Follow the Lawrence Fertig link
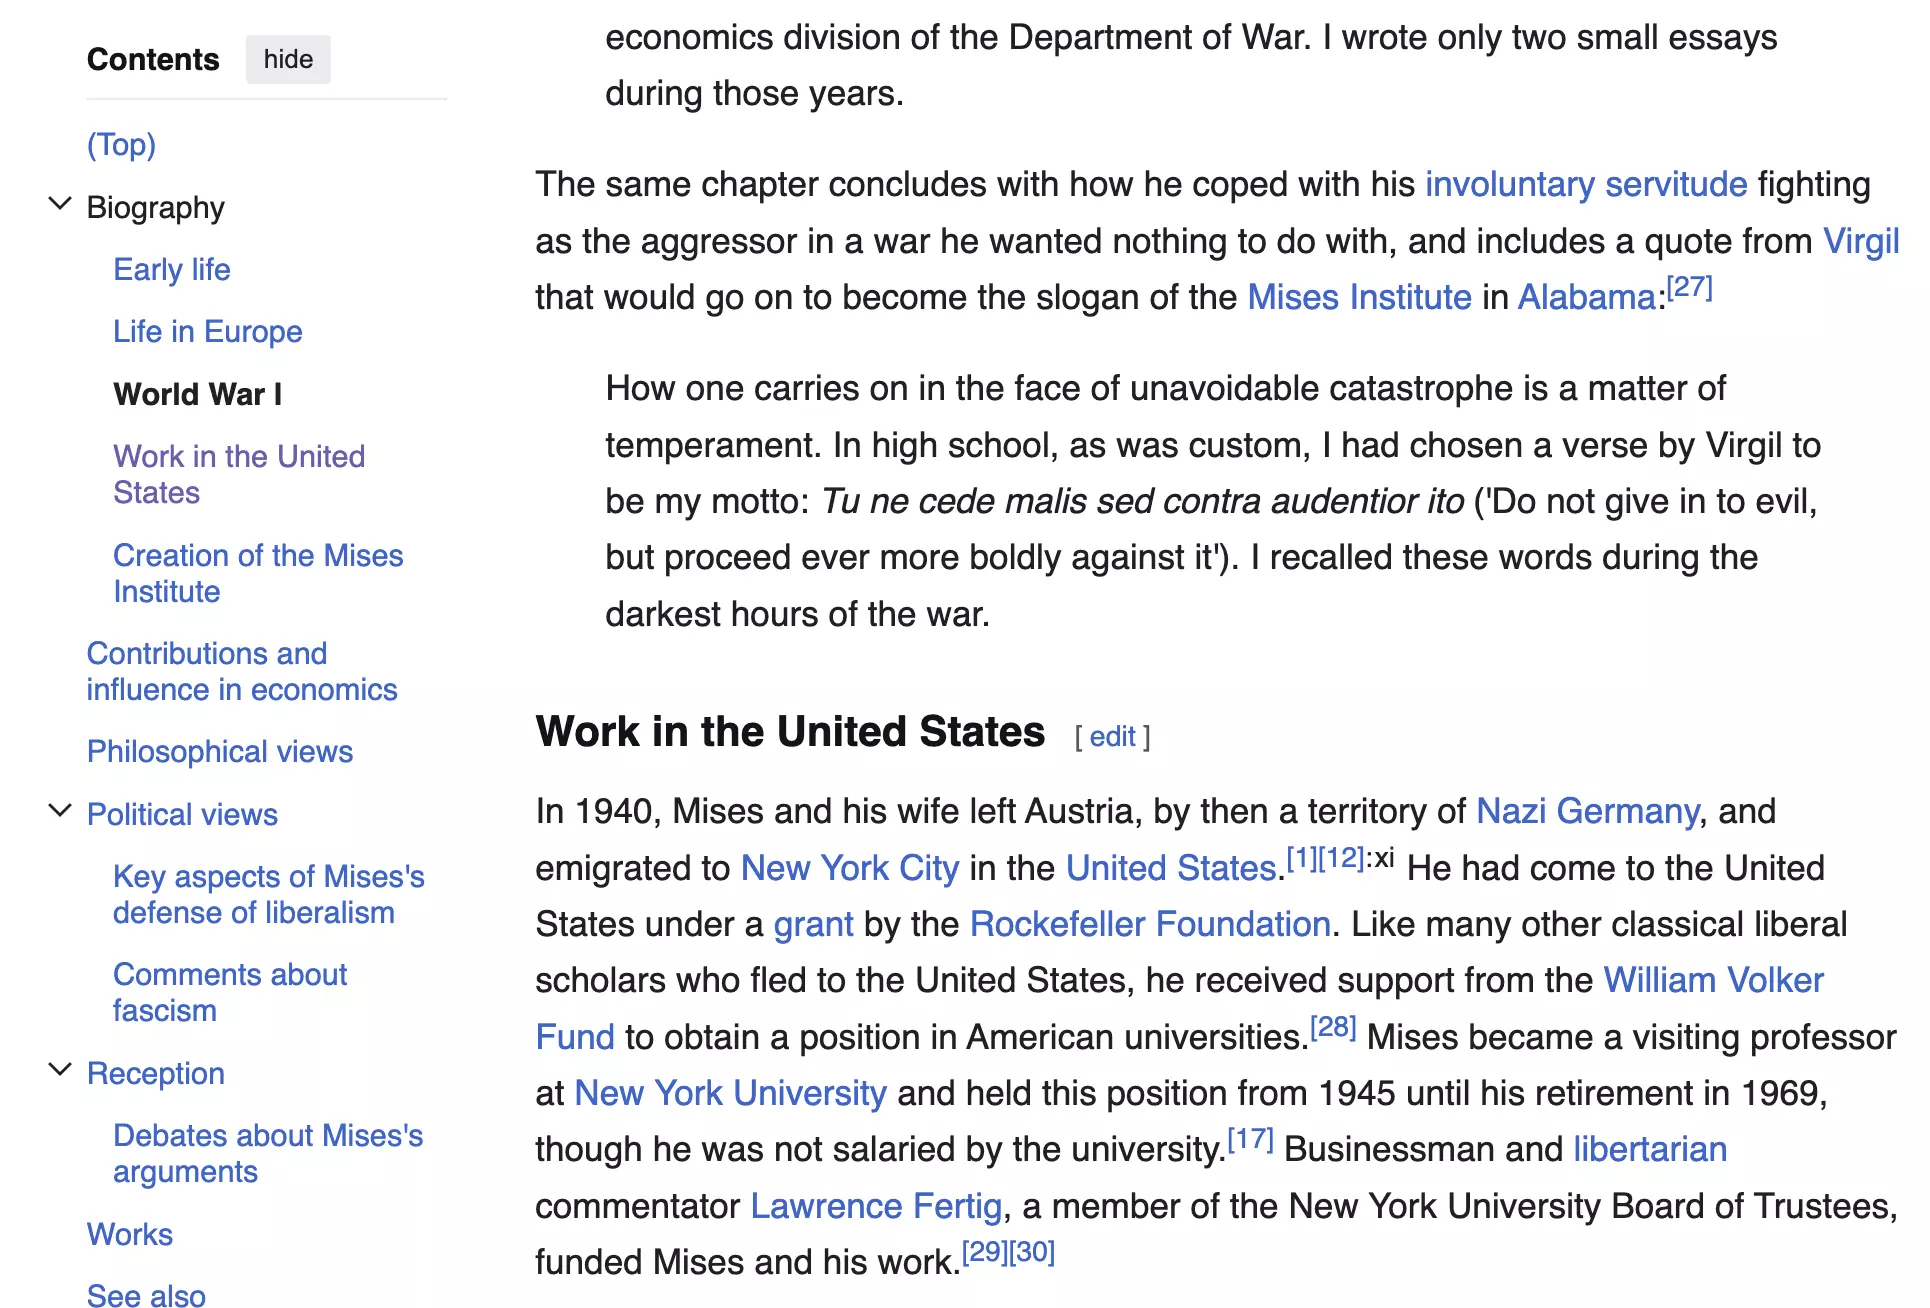1930x1308 pixels. (877, 1207)
